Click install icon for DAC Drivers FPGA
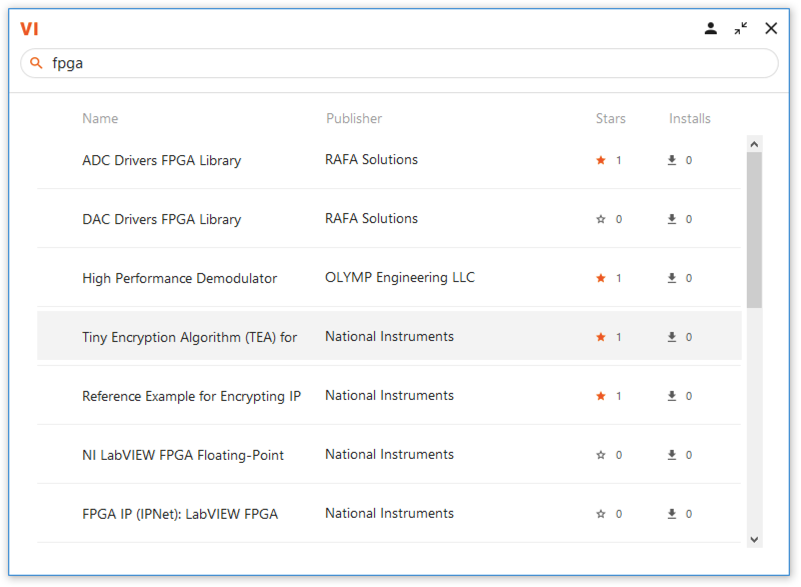Image resolution: width=801 pixels, height=587 pixels. pyautogui.click(x=672, y=219)
